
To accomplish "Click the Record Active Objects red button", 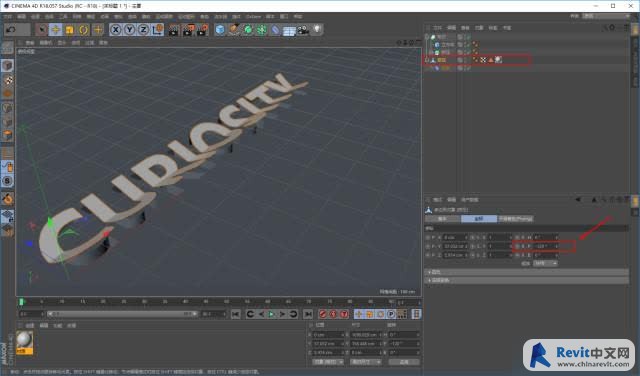I will coord(323,314).
